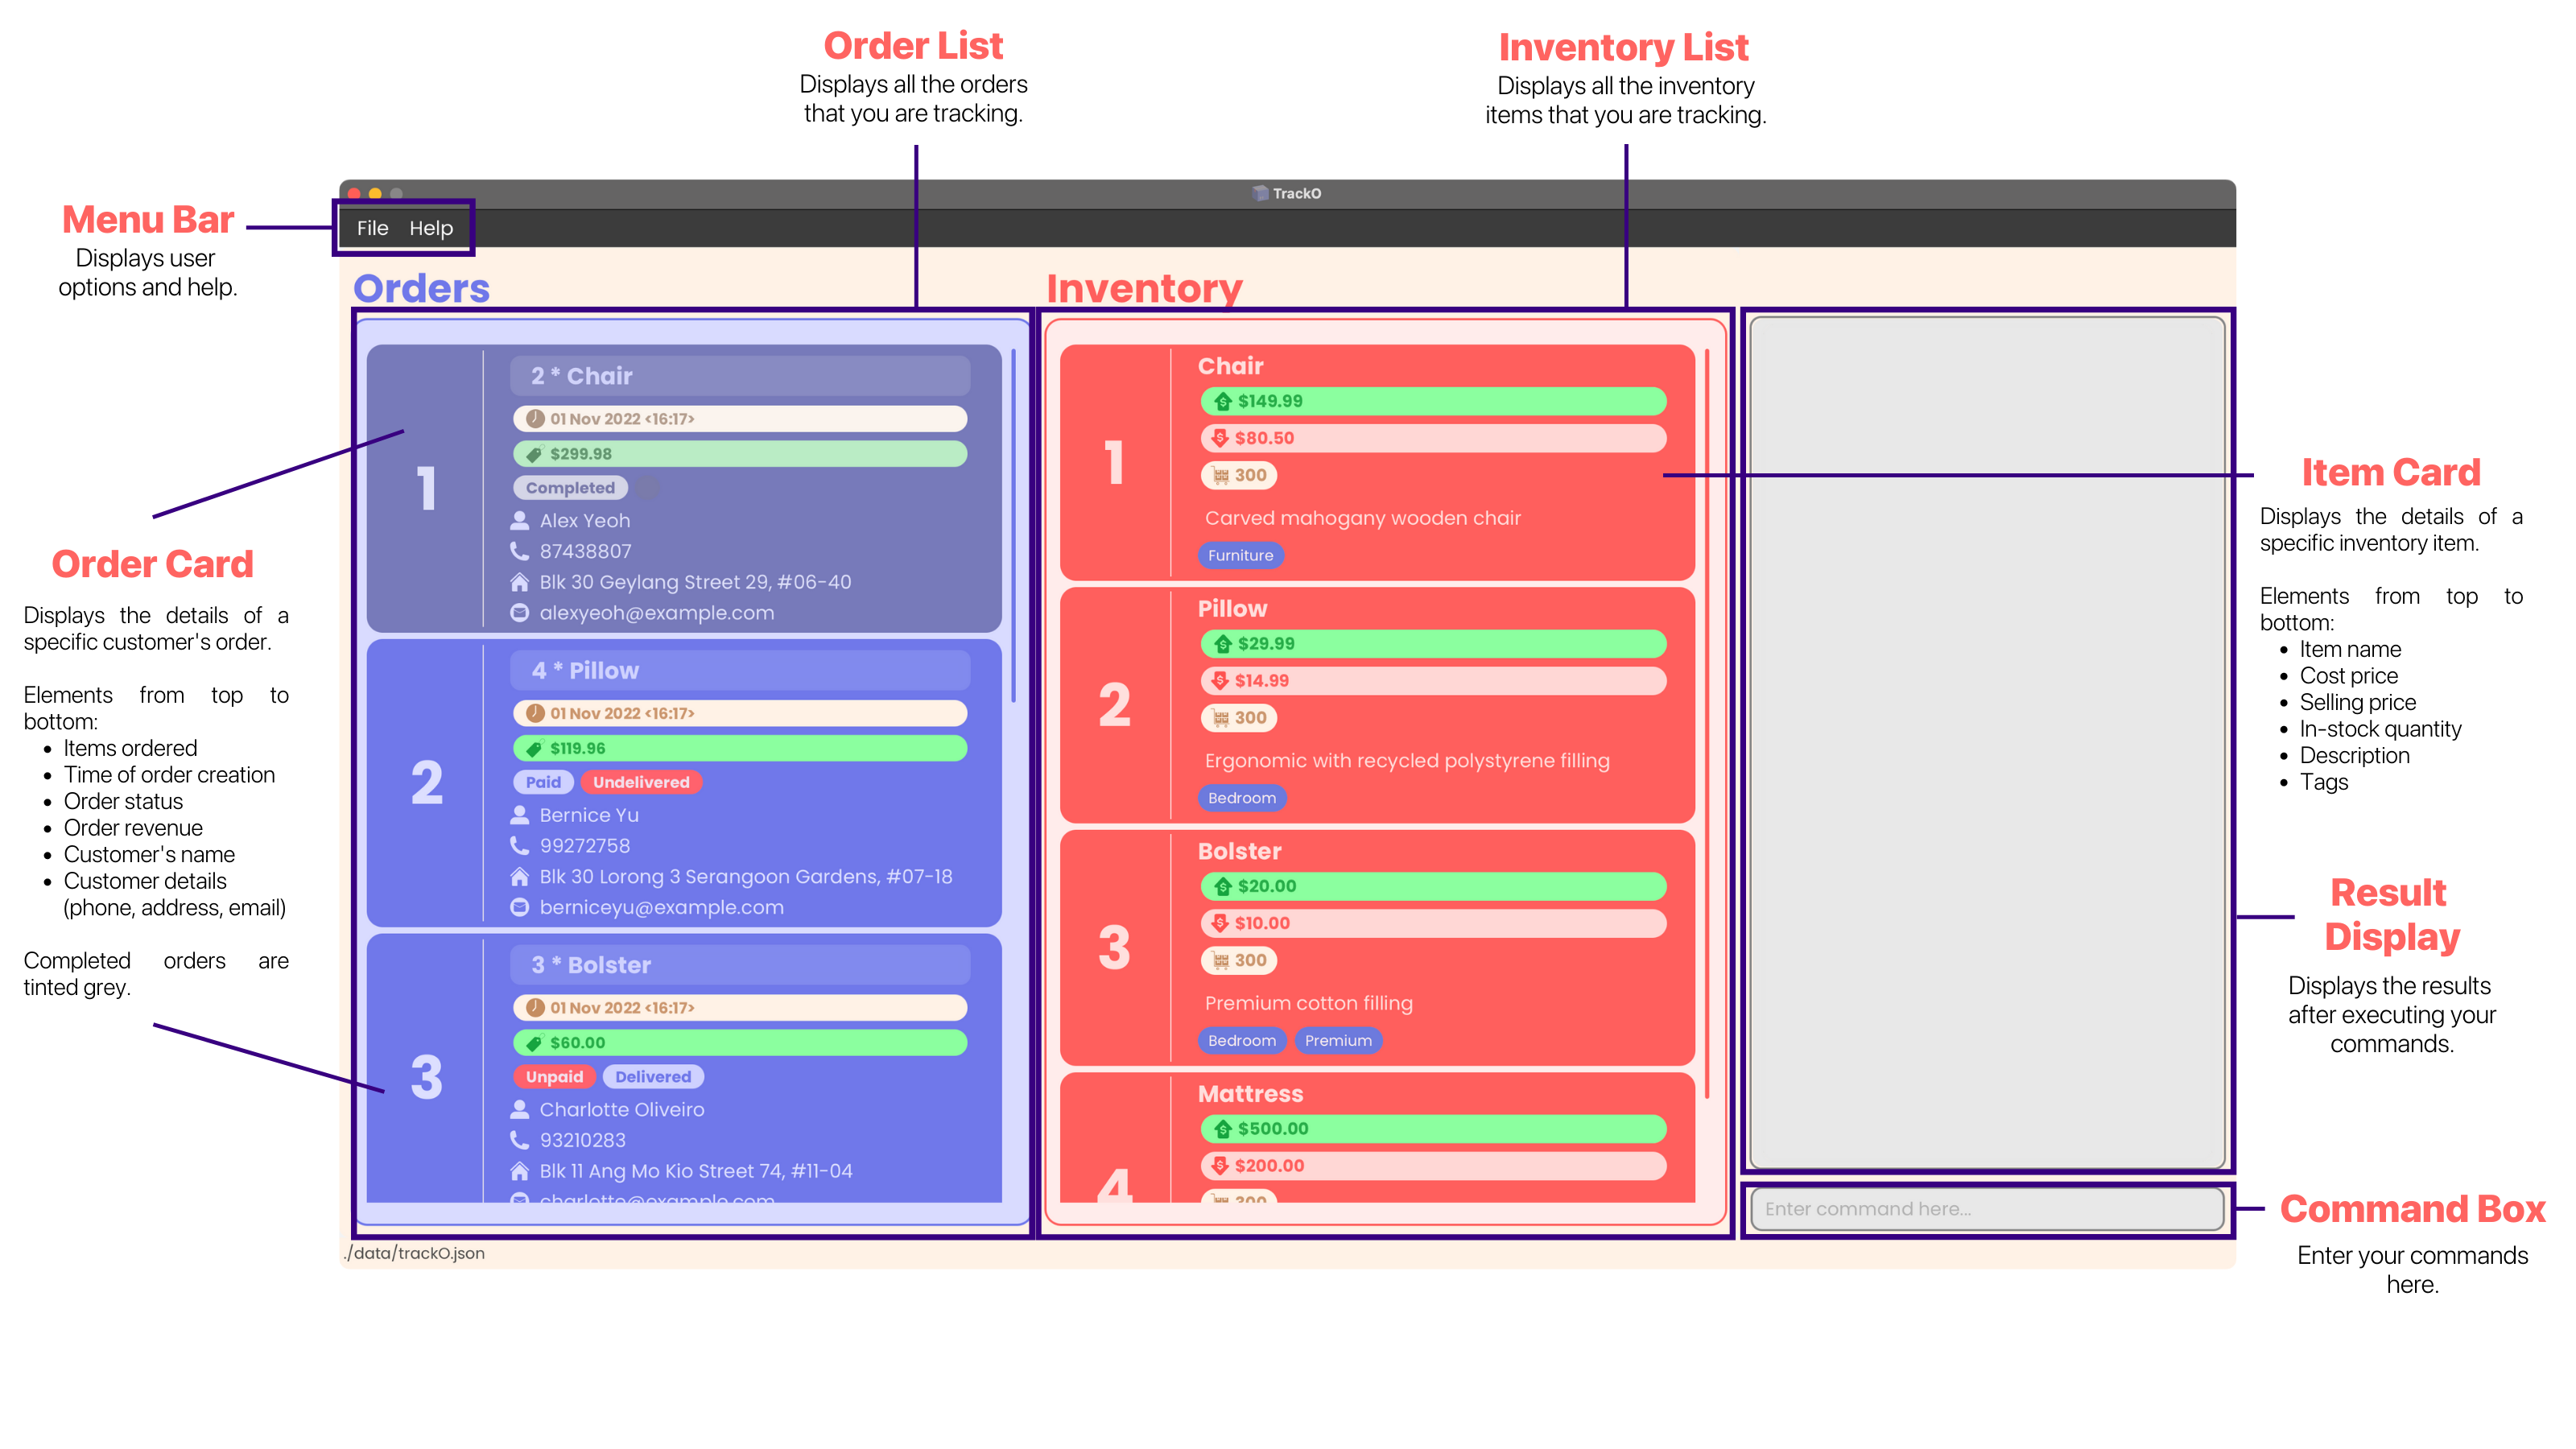Click the Orders panel heading

pos(421,288)
